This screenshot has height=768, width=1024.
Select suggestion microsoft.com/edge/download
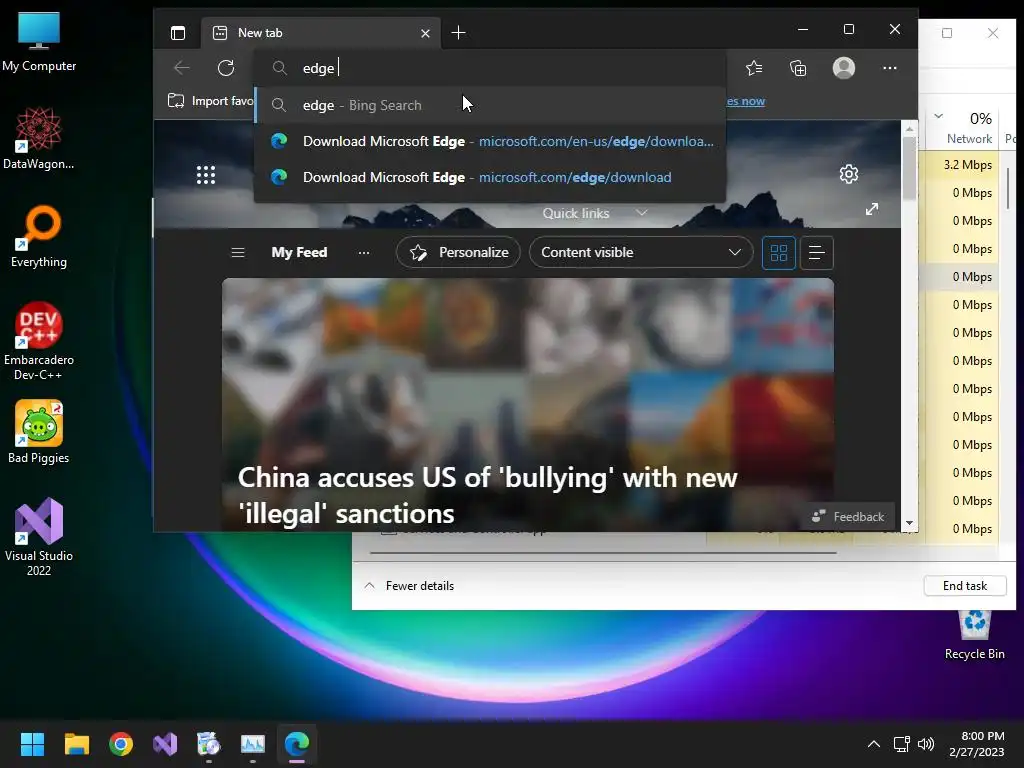click(490, 177)
